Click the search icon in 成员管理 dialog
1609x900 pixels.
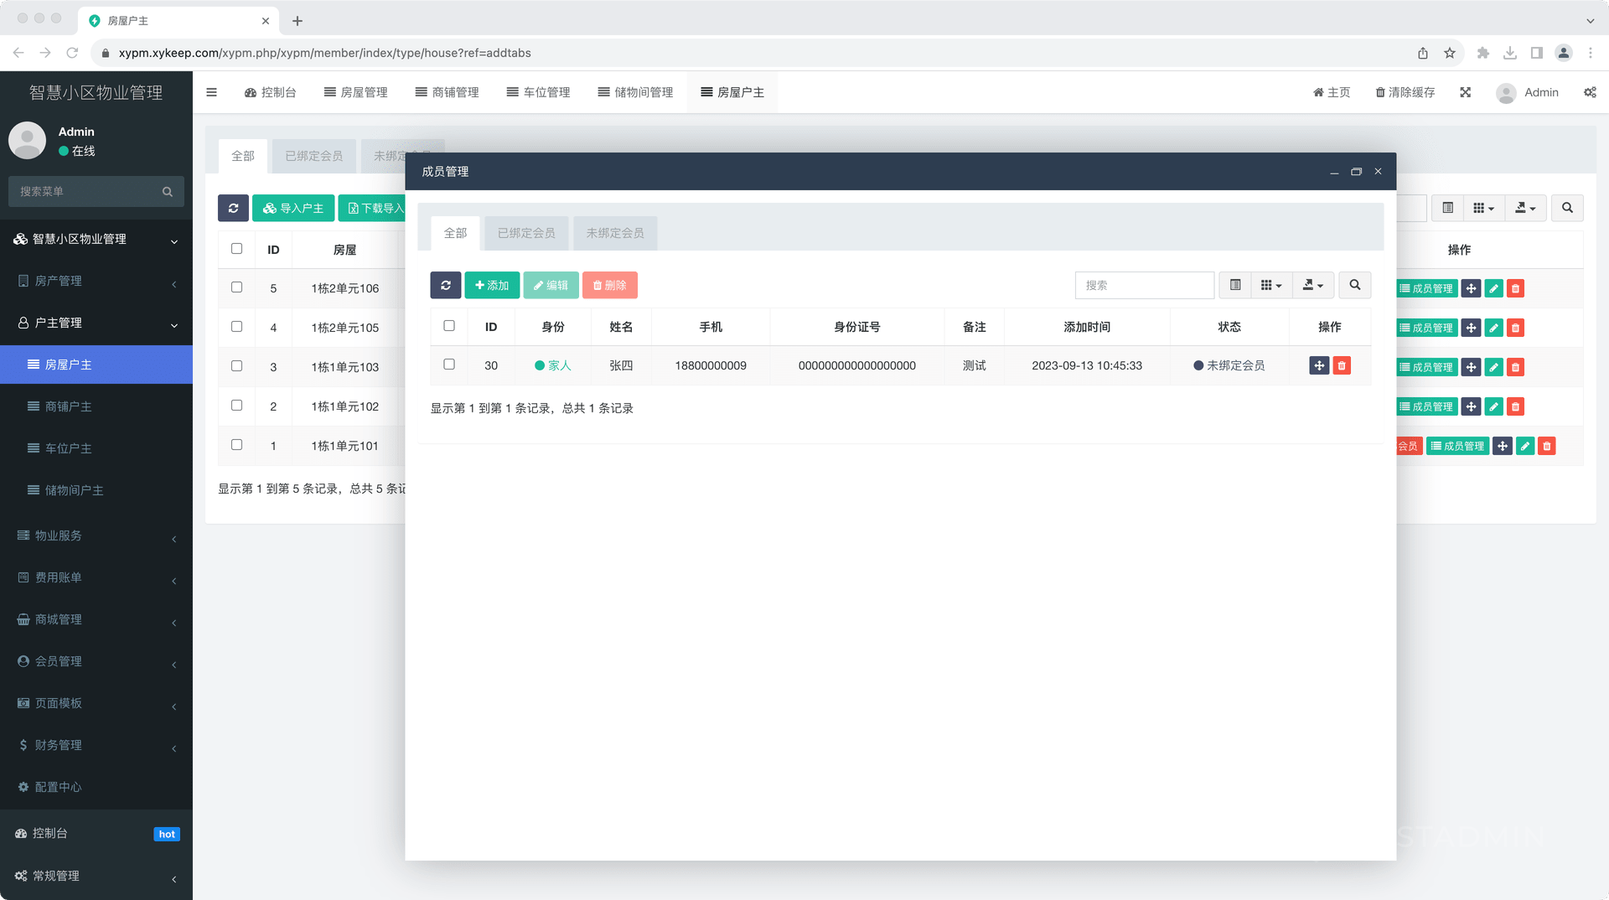pos(1355,285)
